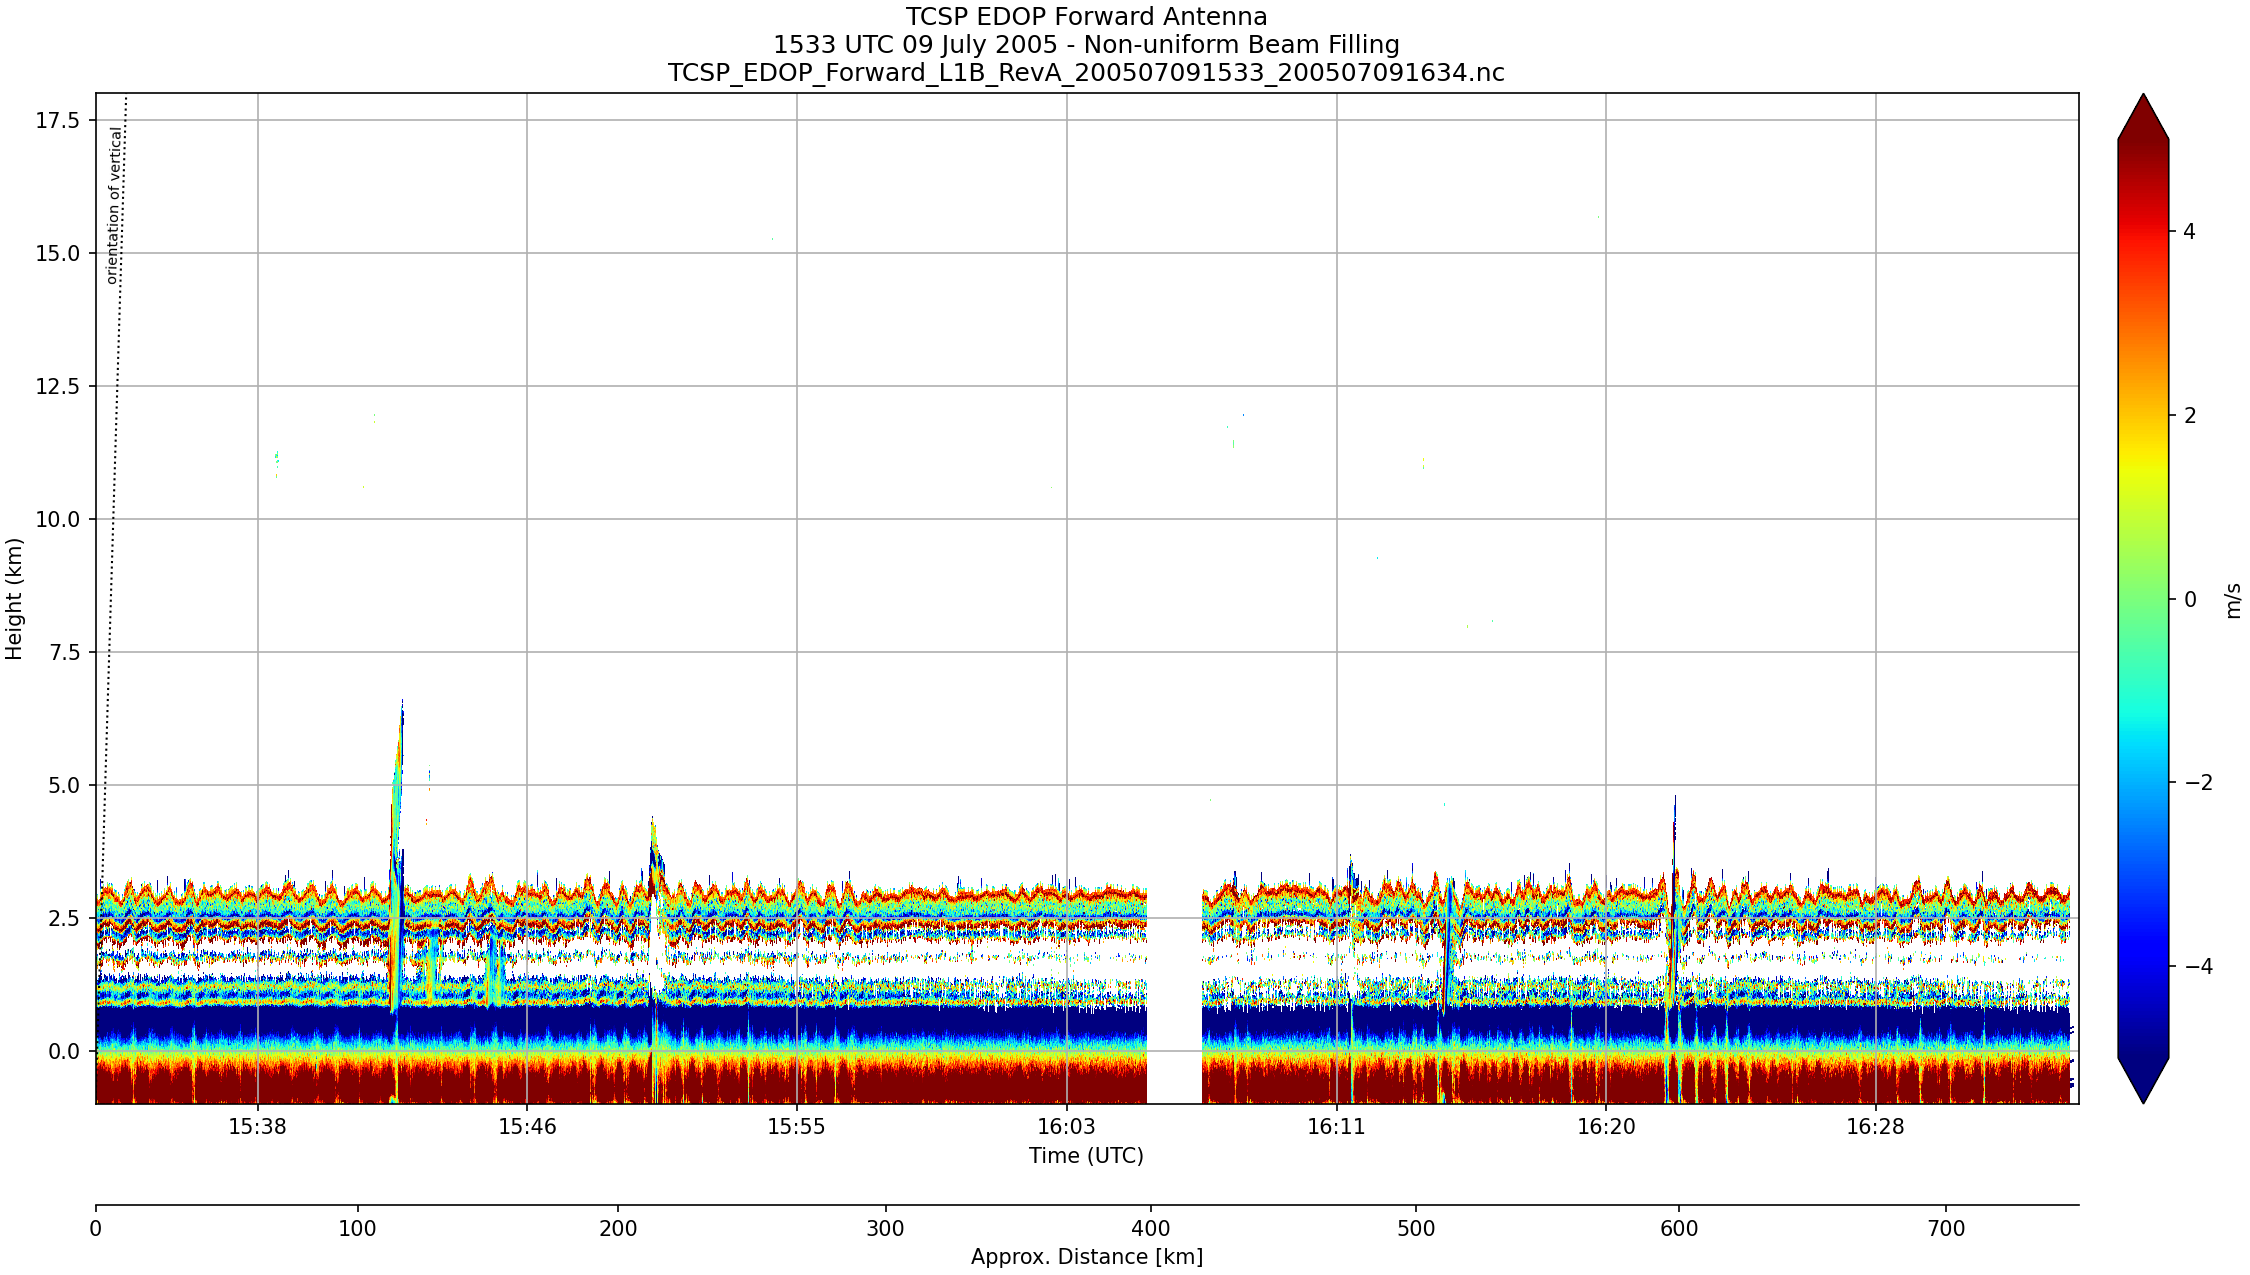Click the colorbar tick label 0
This screenshot has height=1275, width=2250.
pyautogui.click(x=2190, y=600)
